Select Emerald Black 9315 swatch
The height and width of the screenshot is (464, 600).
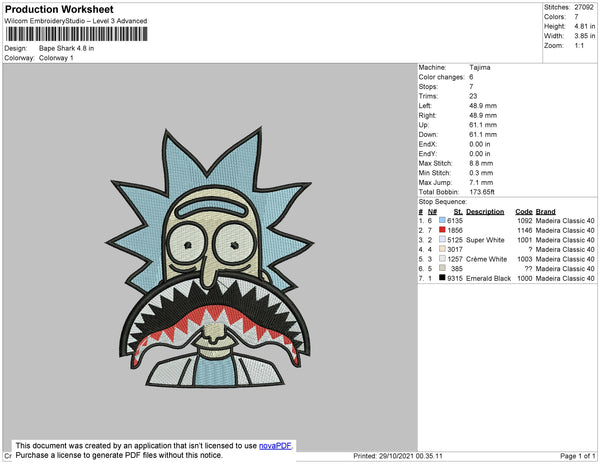coord(442,278)
